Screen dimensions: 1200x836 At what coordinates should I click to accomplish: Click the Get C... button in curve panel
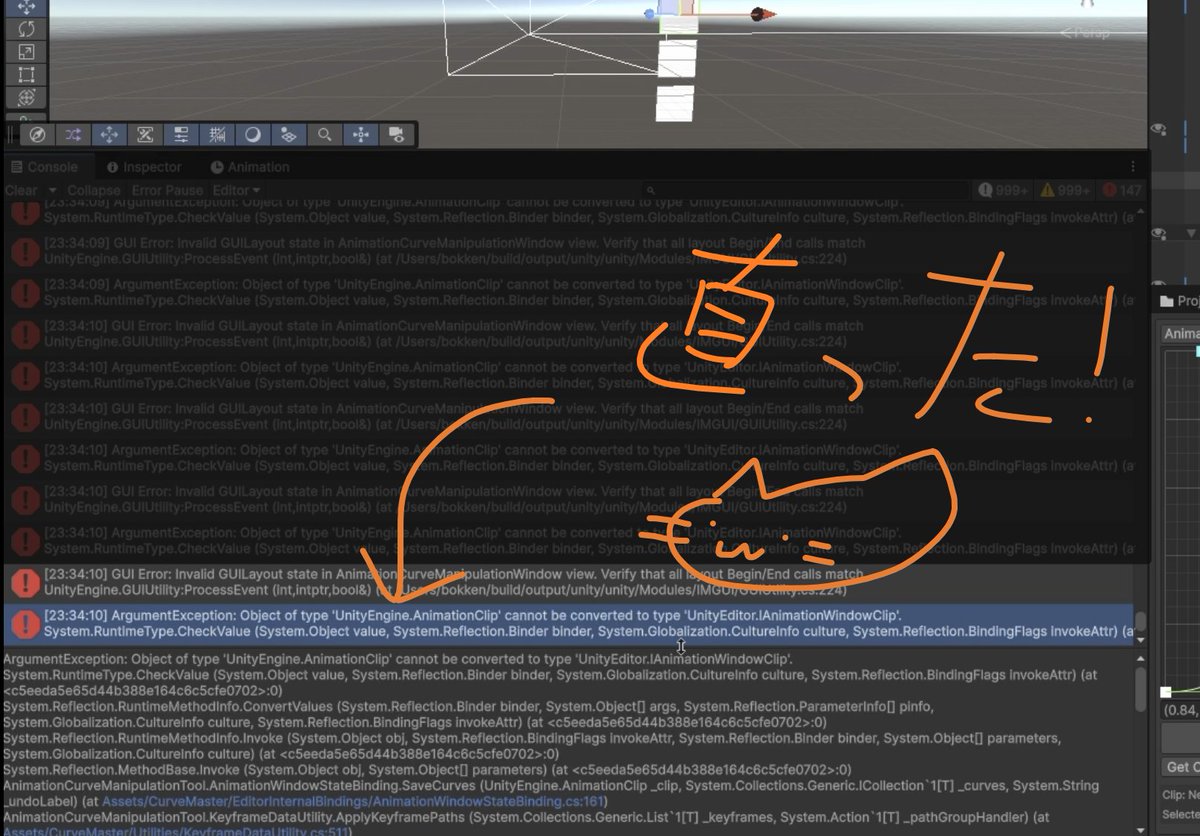(1180, 767)
